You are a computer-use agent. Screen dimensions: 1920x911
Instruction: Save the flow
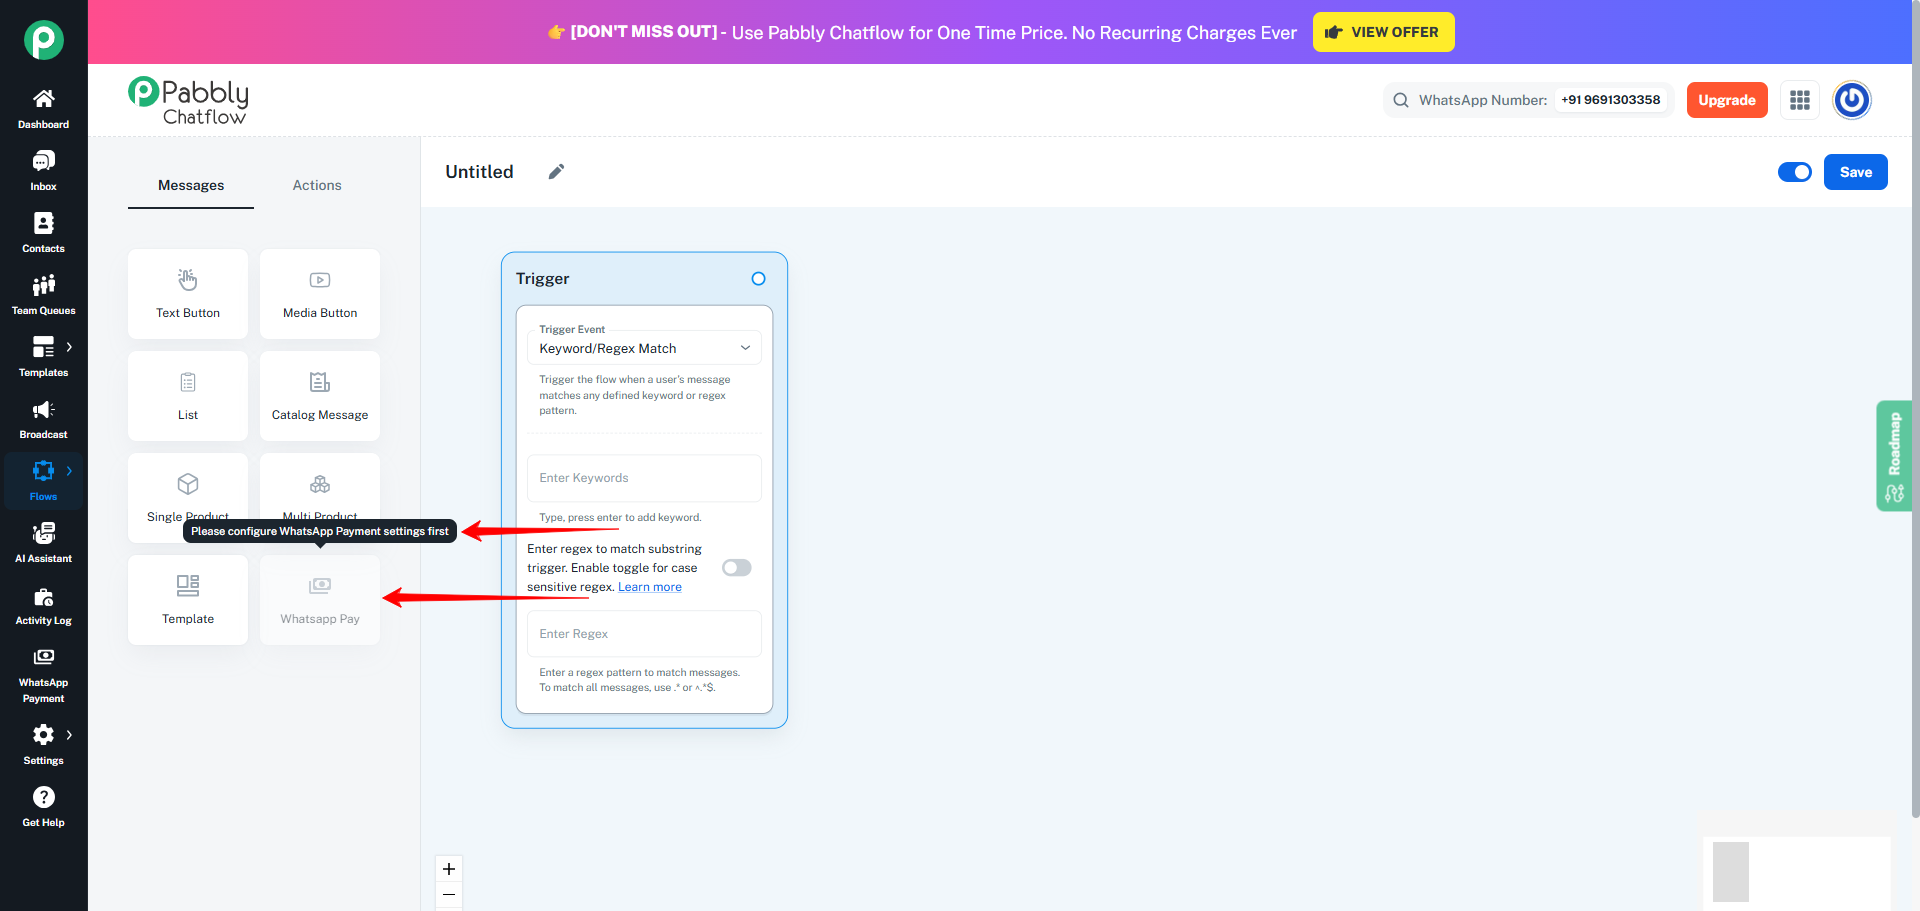tap(1856, 172)
